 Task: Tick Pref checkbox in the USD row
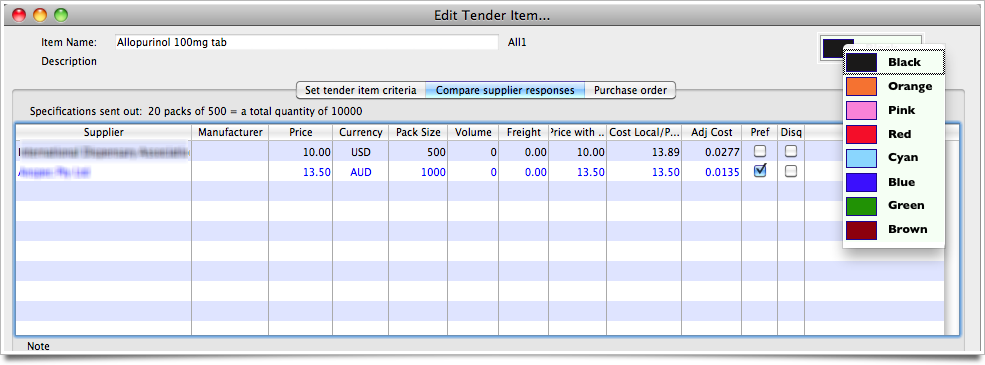[x=760, y=151]
